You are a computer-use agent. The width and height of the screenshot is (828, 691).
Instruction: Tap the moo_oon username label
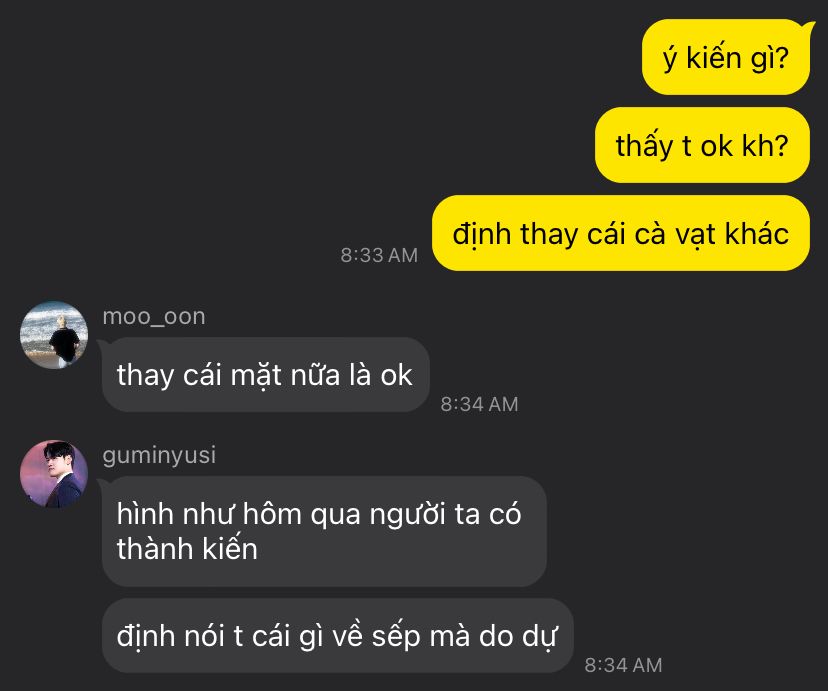(x=154, y=317)
